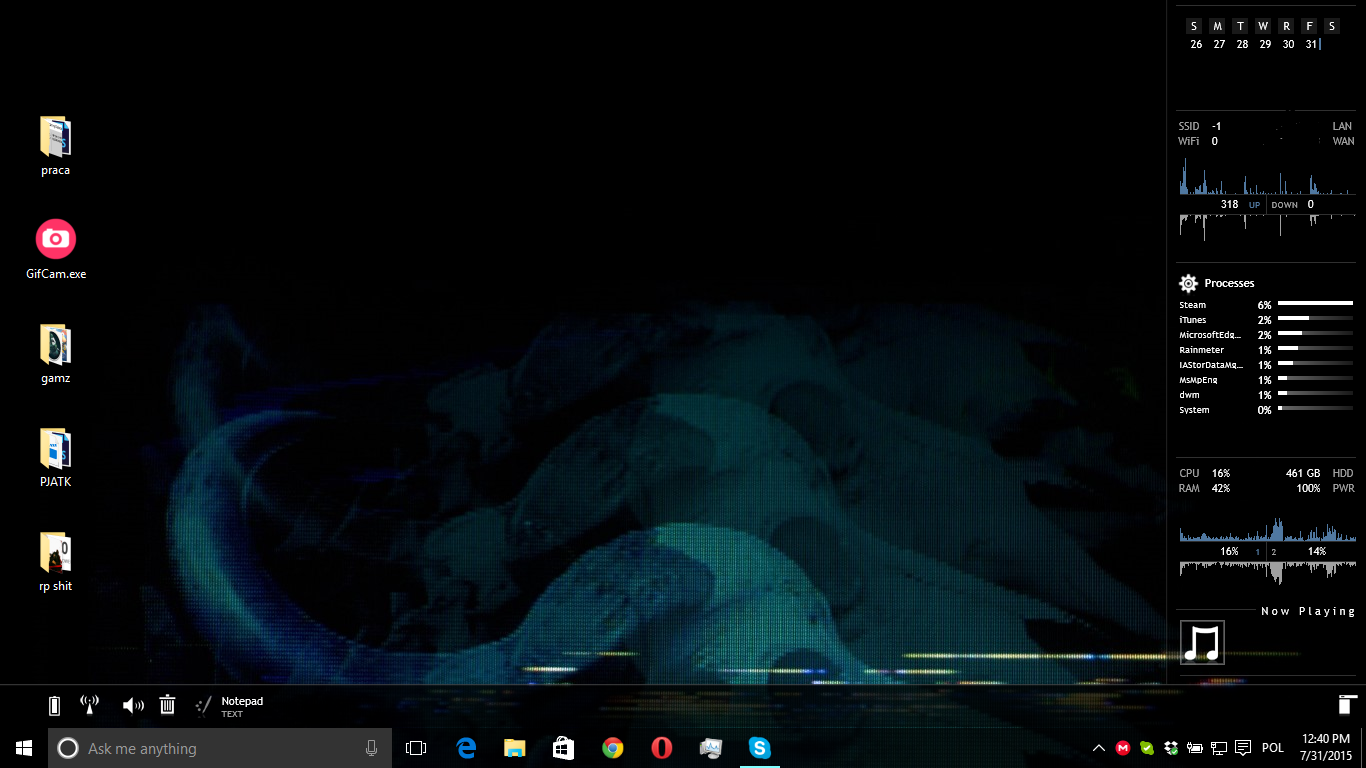1366x768 pixels.
Task: Open the MEGA tray icon
Action: tap(1123, 748)
